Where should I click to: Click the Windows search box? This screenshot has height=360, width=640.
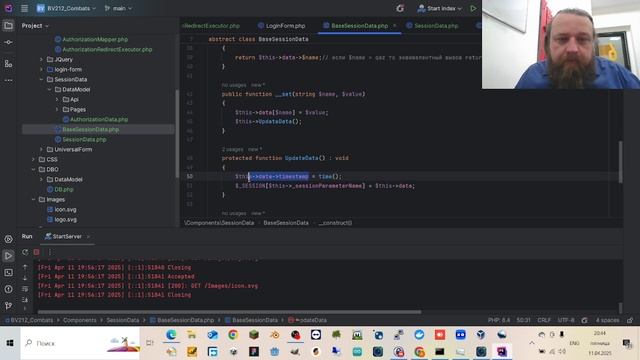point(80,343)
